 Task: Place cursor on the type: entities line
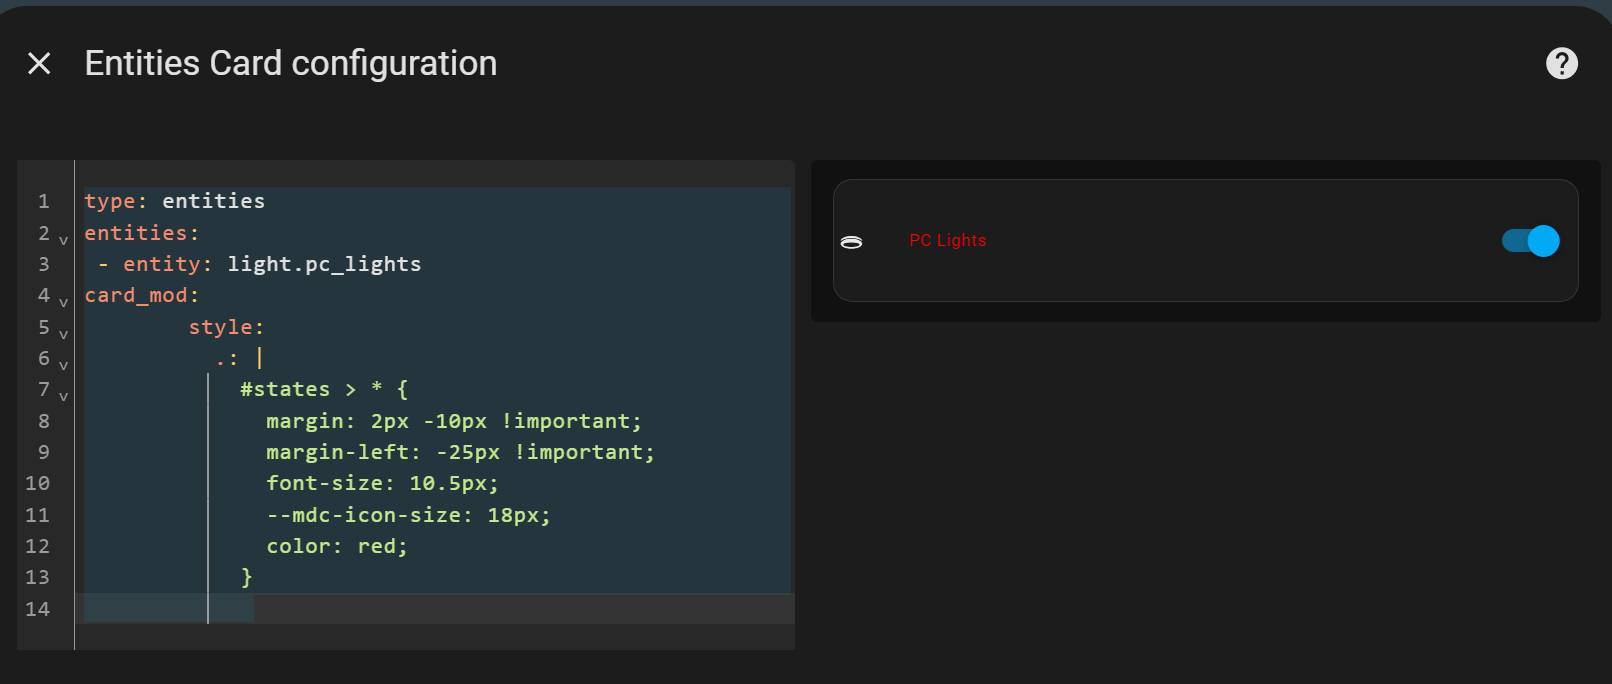tap(173, 200)
